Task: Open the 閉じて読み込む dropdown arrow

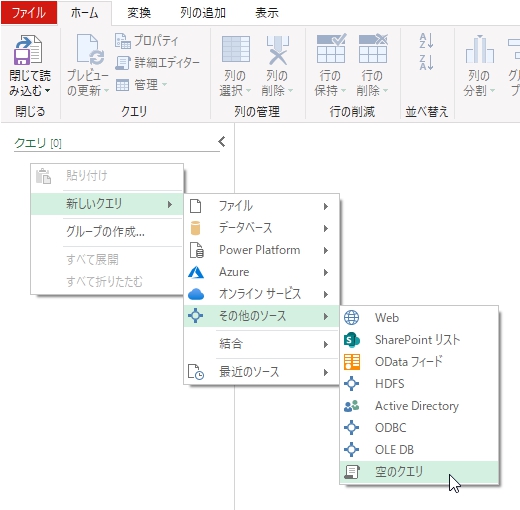Action: (47, 91)
